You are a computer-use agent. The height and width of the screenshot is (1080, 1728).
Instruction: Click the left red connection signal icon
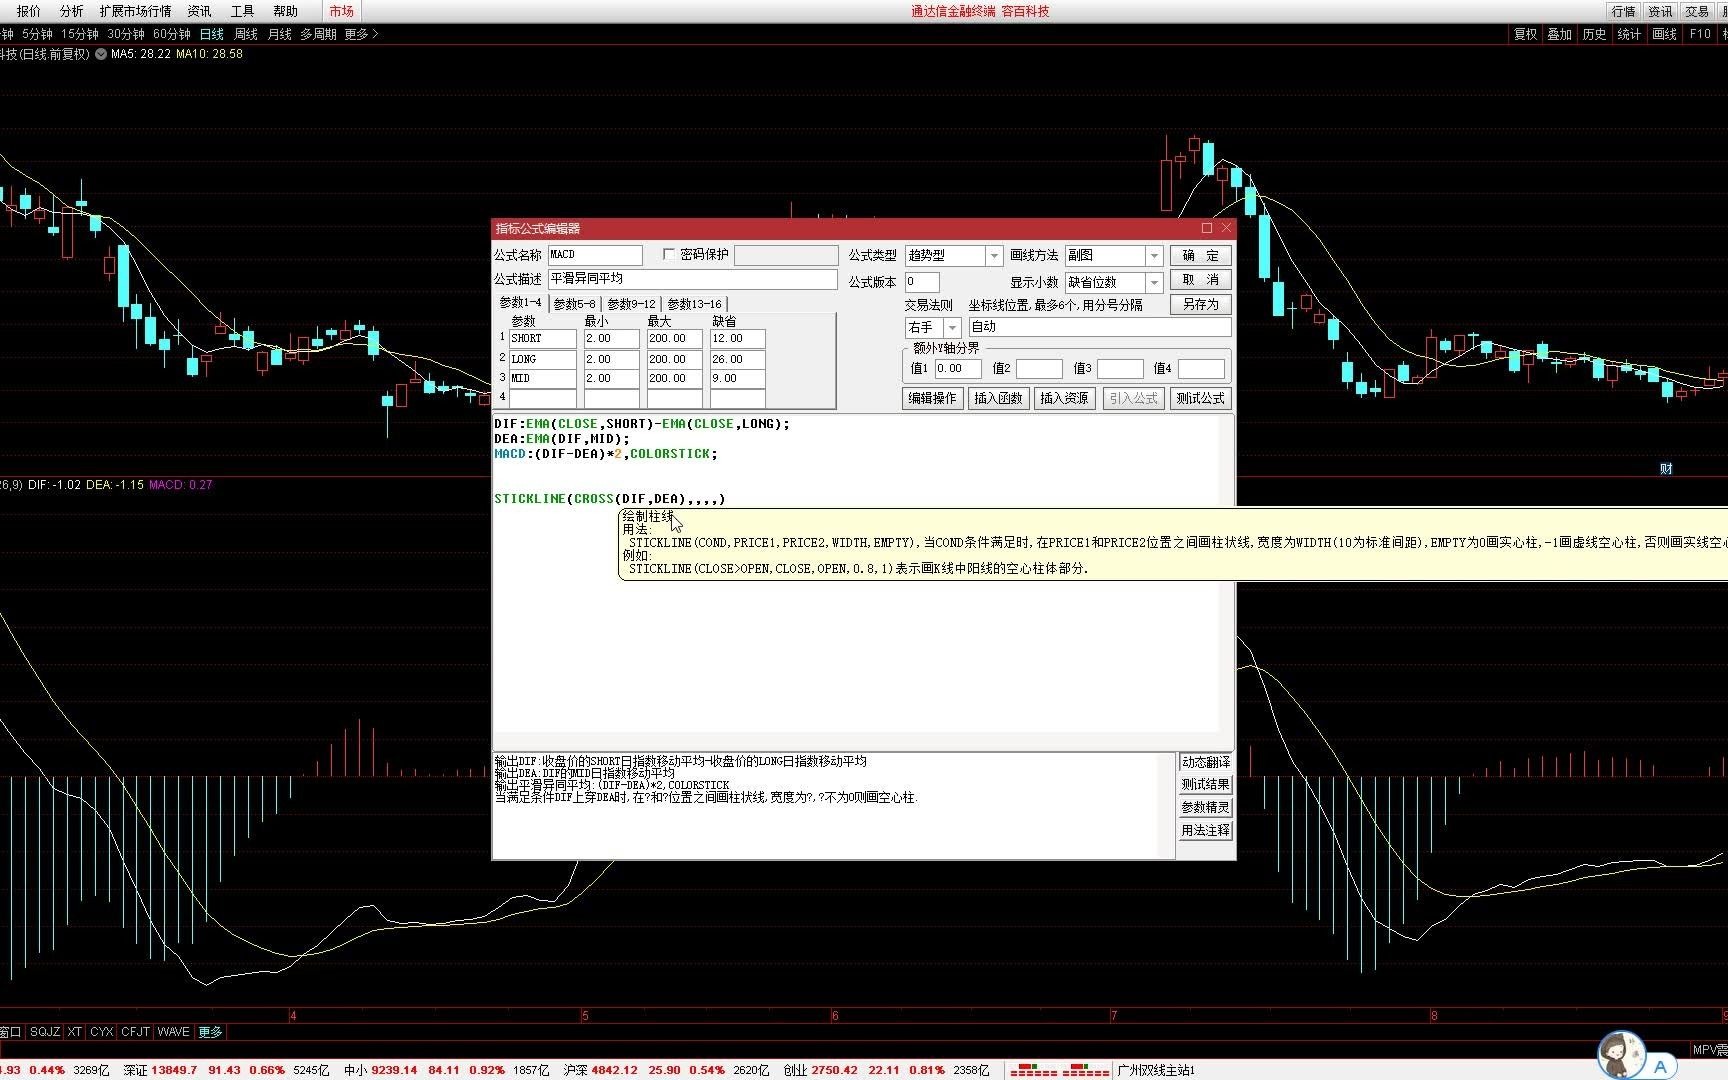pyautogui.click(x=1033, y=1069)
